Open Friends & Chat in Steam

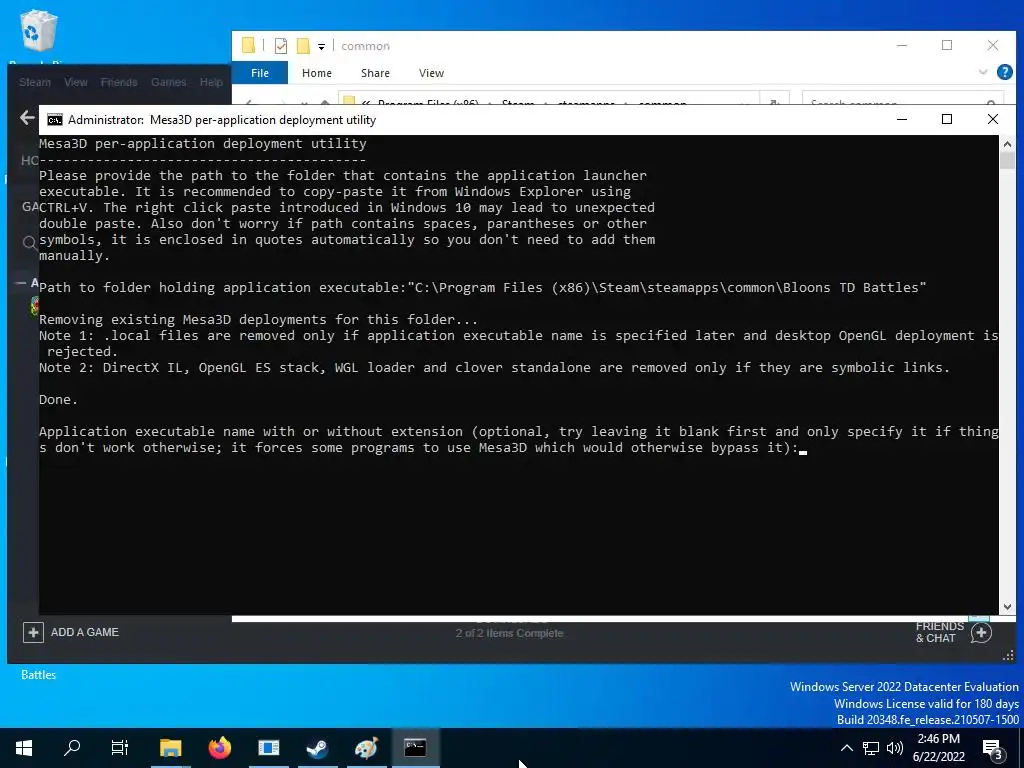pos(940,632)
